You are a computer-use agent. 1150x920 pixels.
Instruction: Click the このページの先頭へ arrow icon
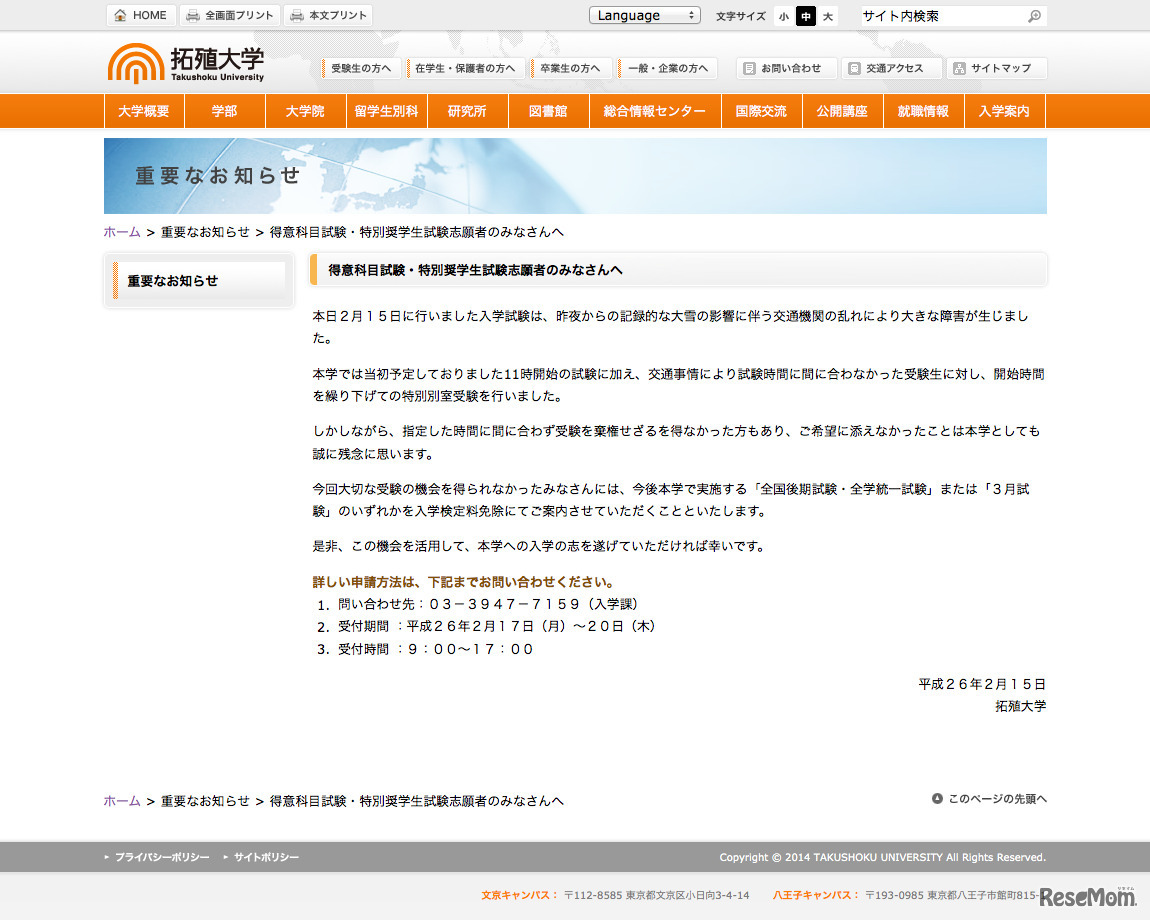937,798
